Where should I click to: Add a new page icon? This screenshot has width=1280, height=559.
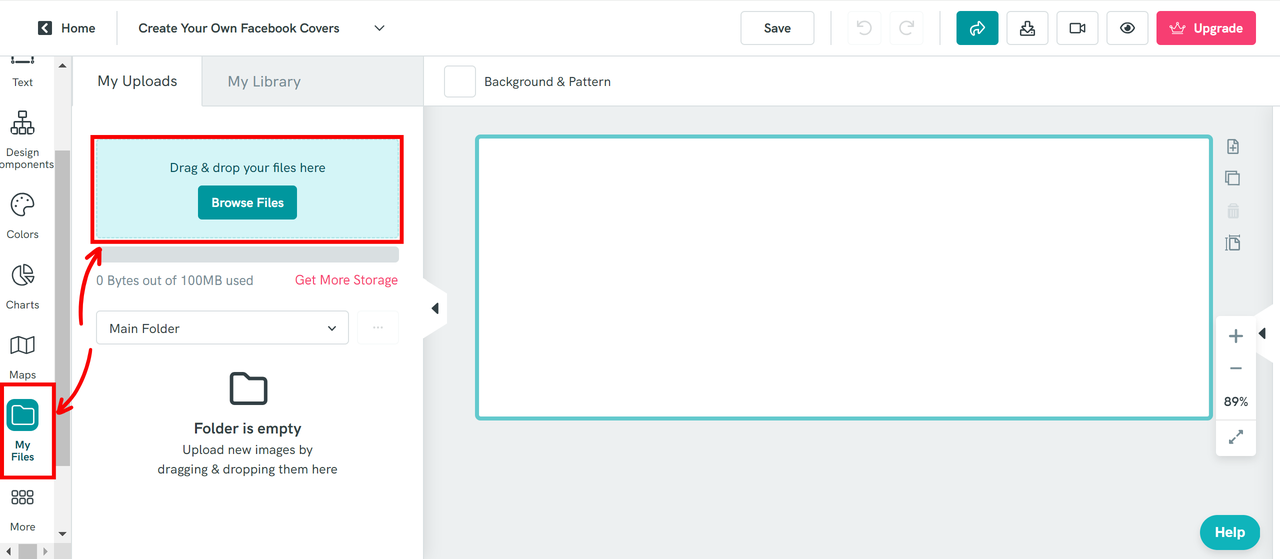click(1233, 147)
